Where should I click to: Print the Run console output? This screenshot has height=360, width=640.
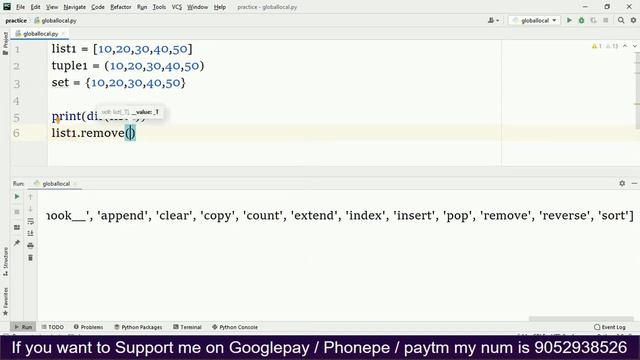pos(30,246)
